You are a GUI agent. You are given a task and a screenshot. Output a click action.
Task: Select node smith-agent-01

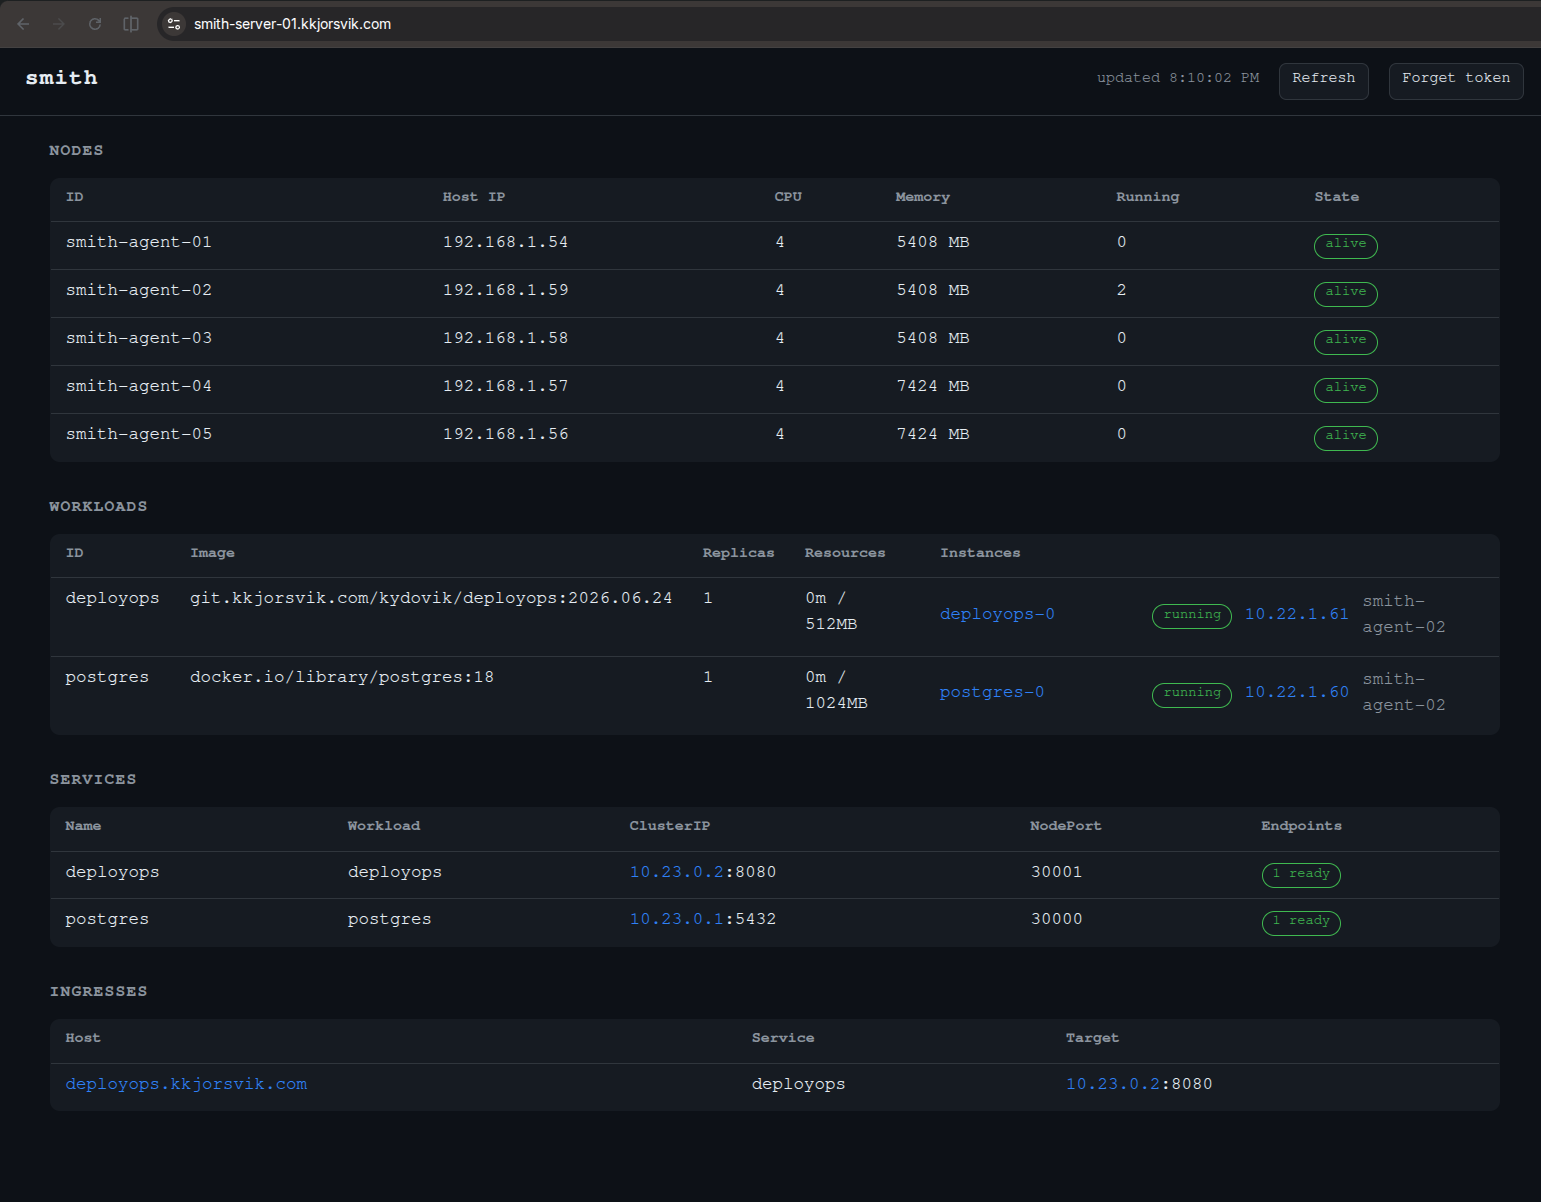[x=138, y=242]
